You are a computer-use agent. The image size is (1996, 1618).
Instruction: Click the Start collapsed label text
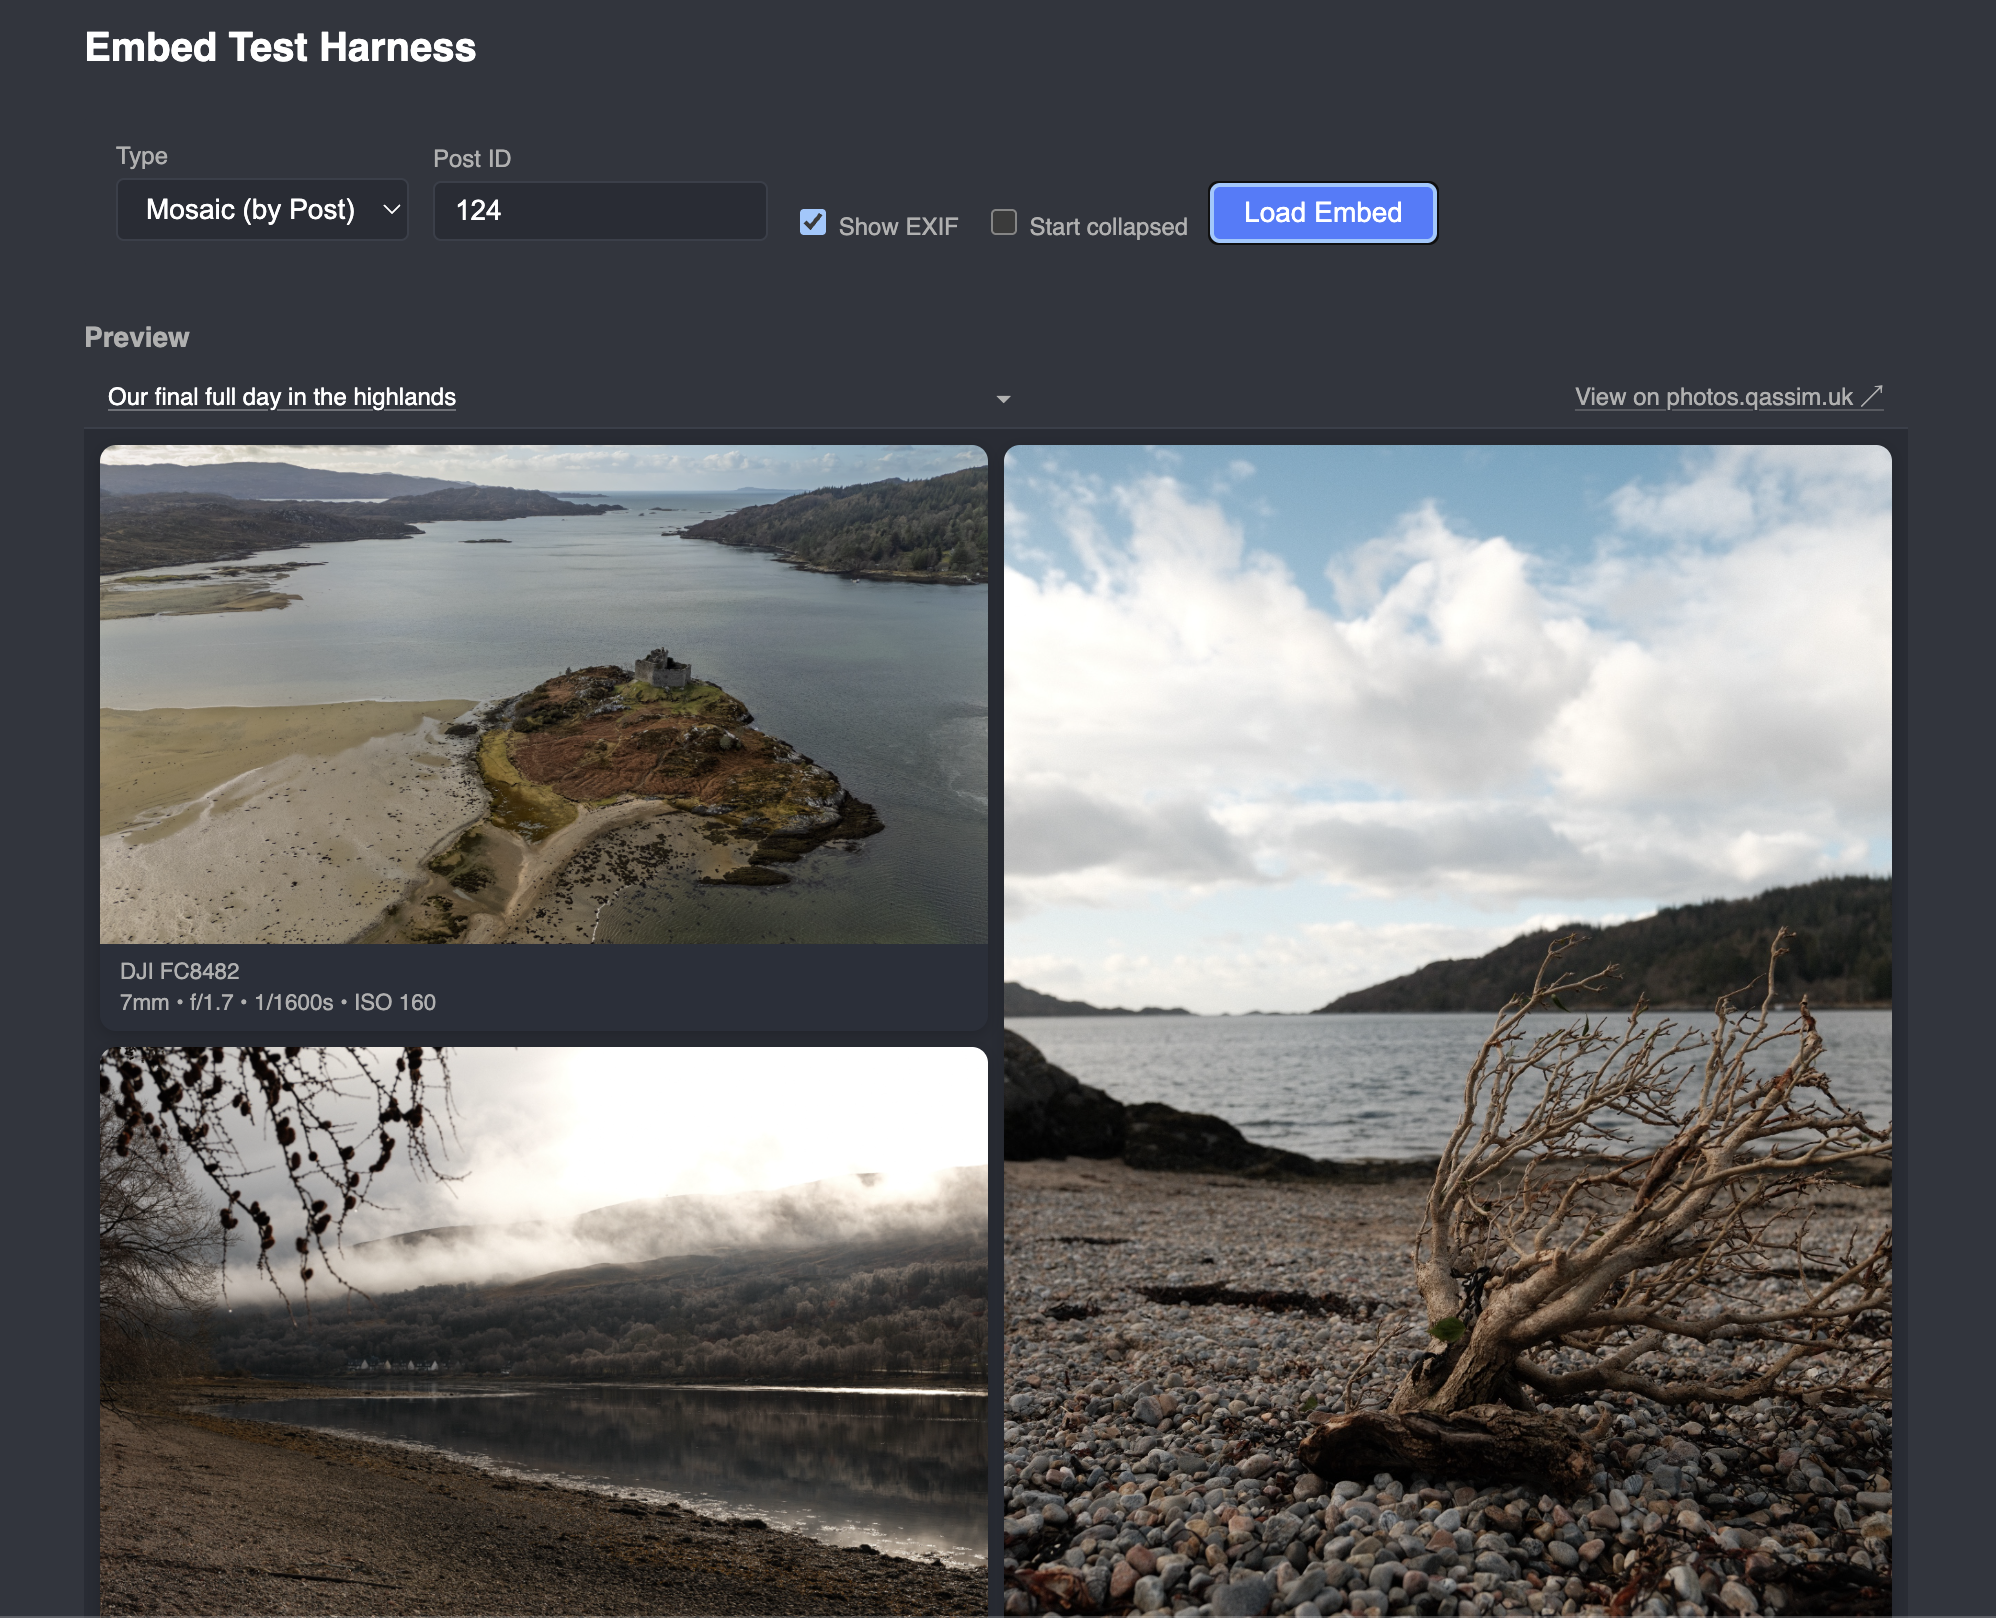coord(1108,227)
